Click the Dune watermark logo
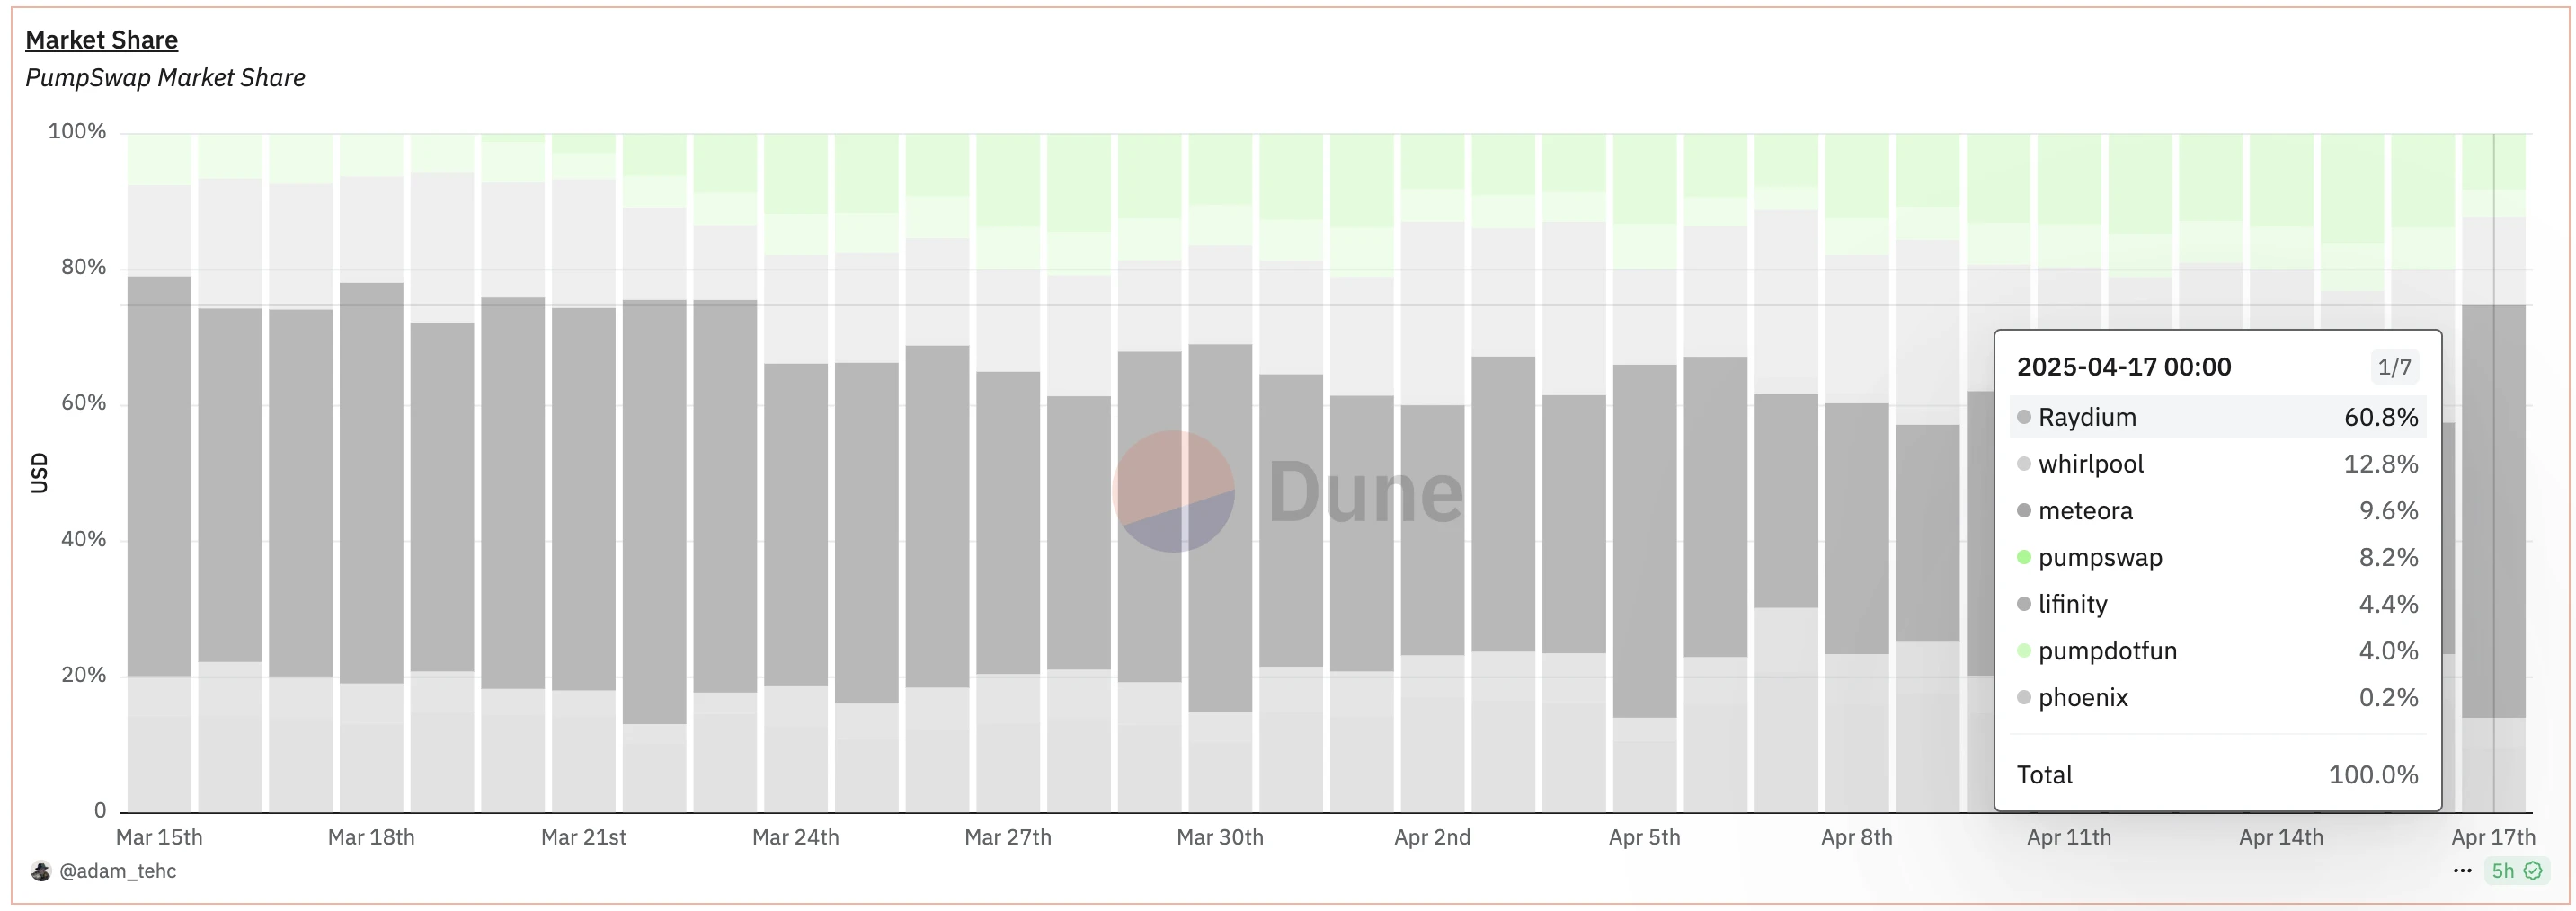The height and width of the screenshot is (911, 2576). click(1174, 491)
